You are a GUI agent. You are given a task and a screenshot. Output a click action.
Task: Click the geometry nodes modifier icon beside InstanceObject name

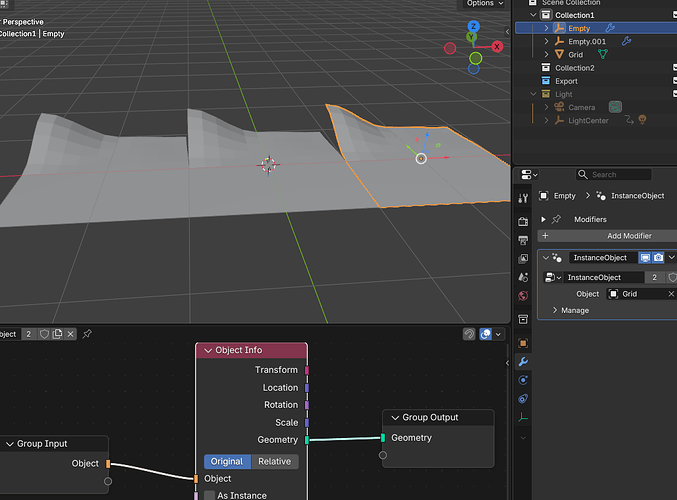[557, 258]
